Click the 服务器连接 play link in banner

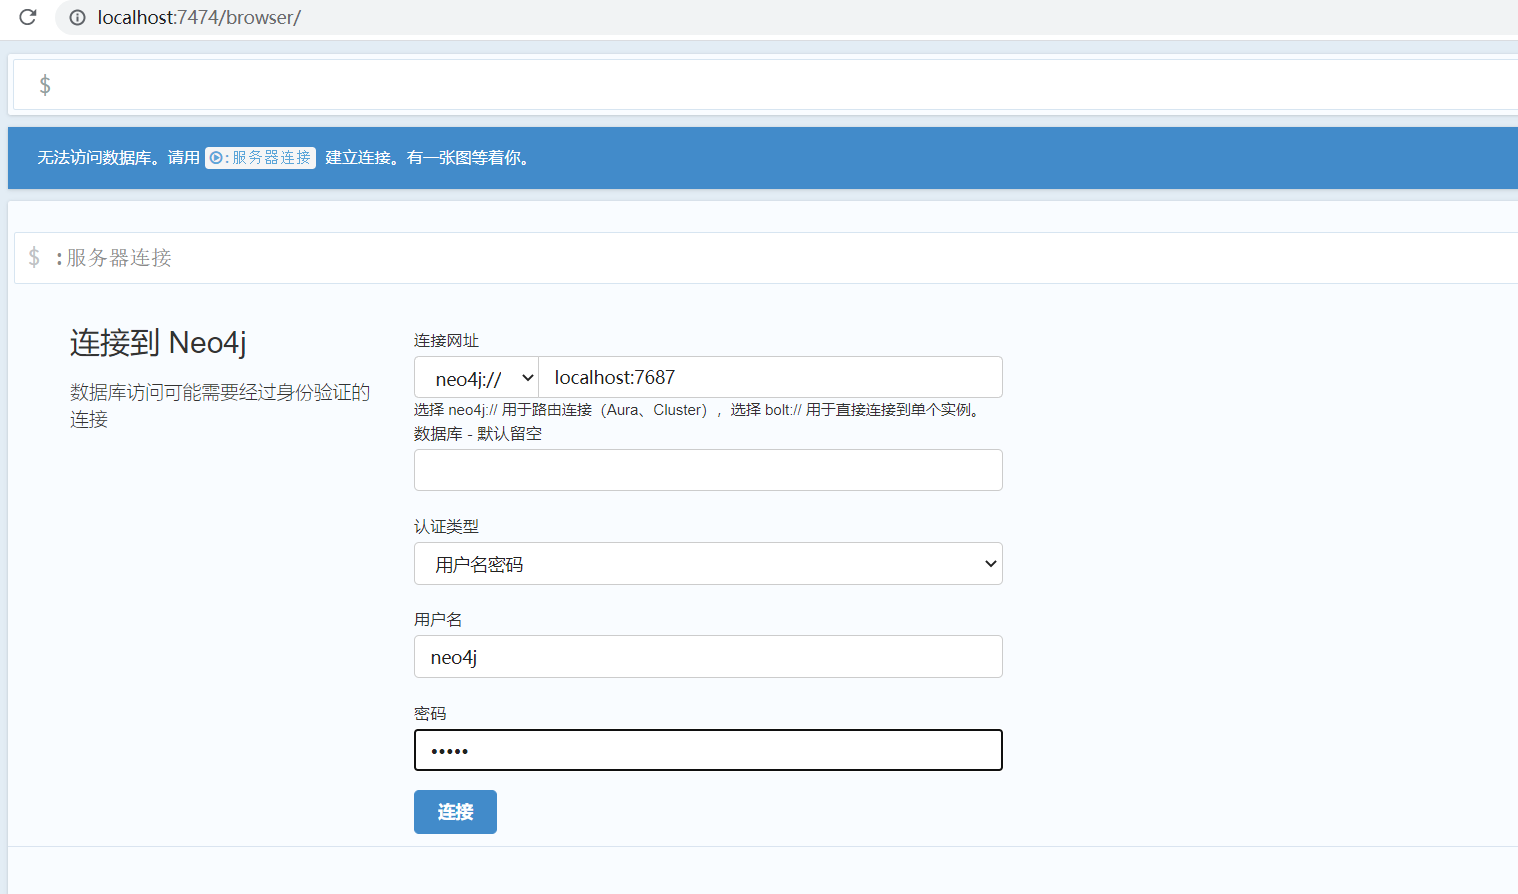click(x=261, y=158)
